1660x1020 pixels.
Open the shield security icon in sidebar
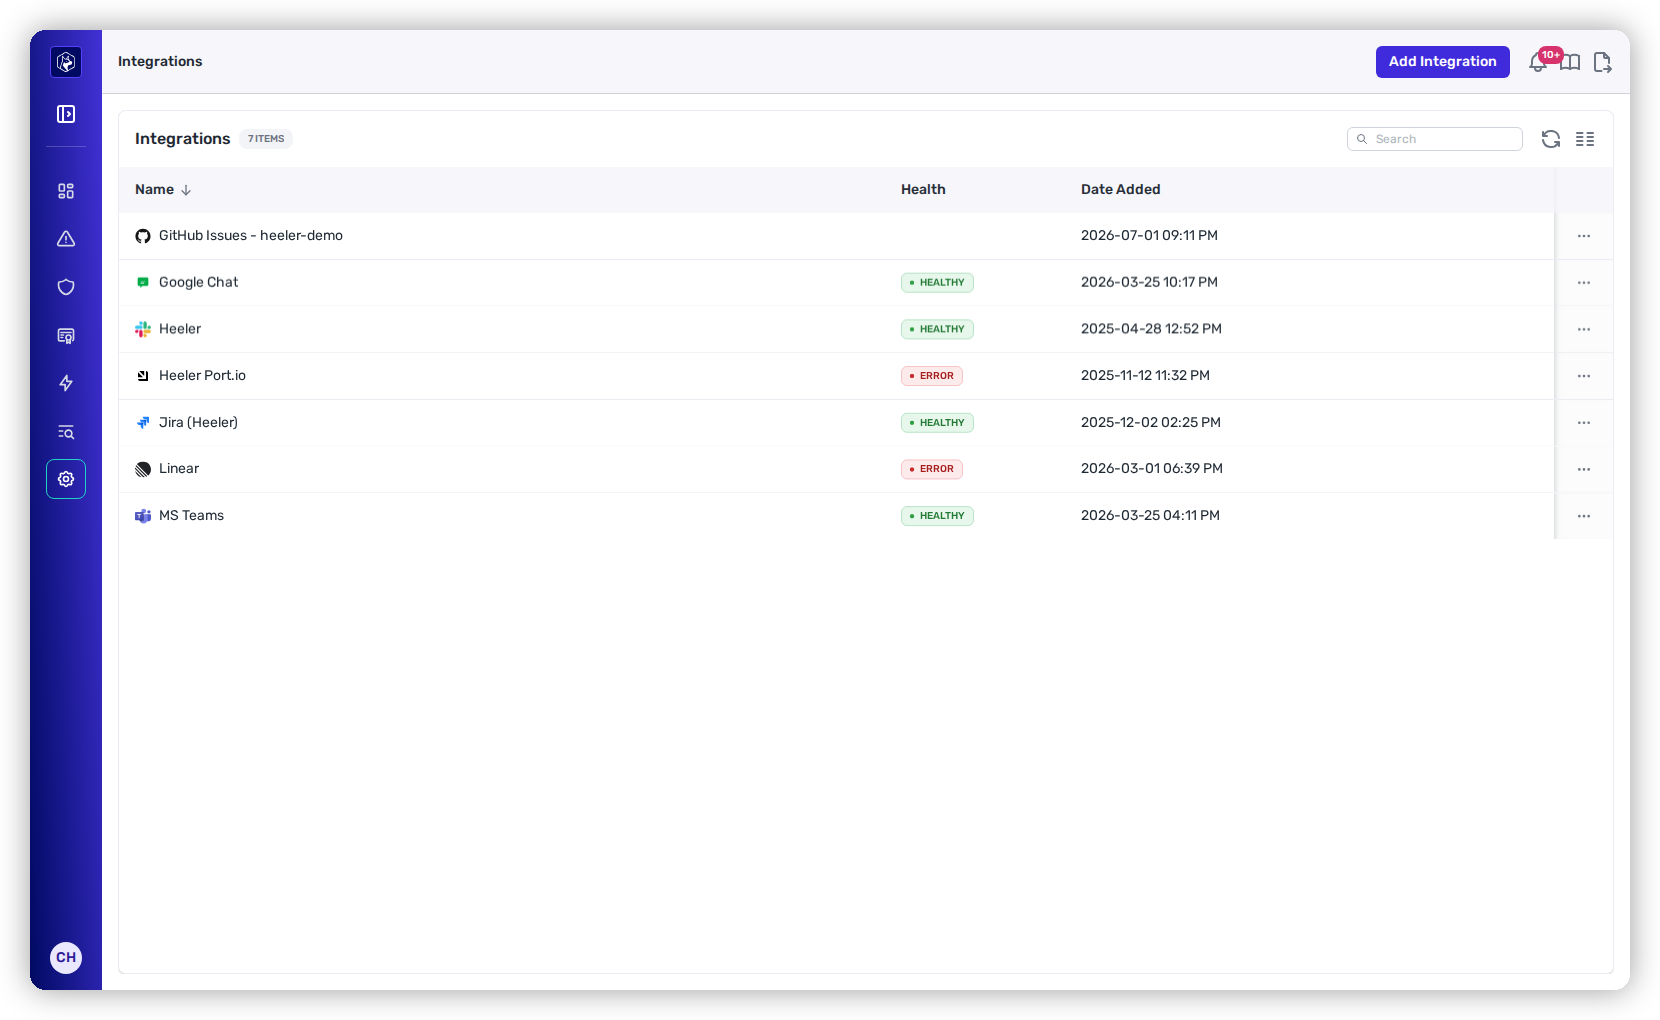pos(66,287)
